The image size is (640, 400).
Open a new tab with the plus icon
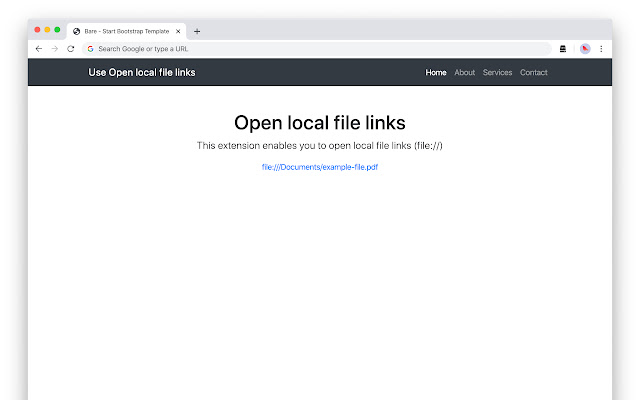pyautogui.click(x=197, y=31)
